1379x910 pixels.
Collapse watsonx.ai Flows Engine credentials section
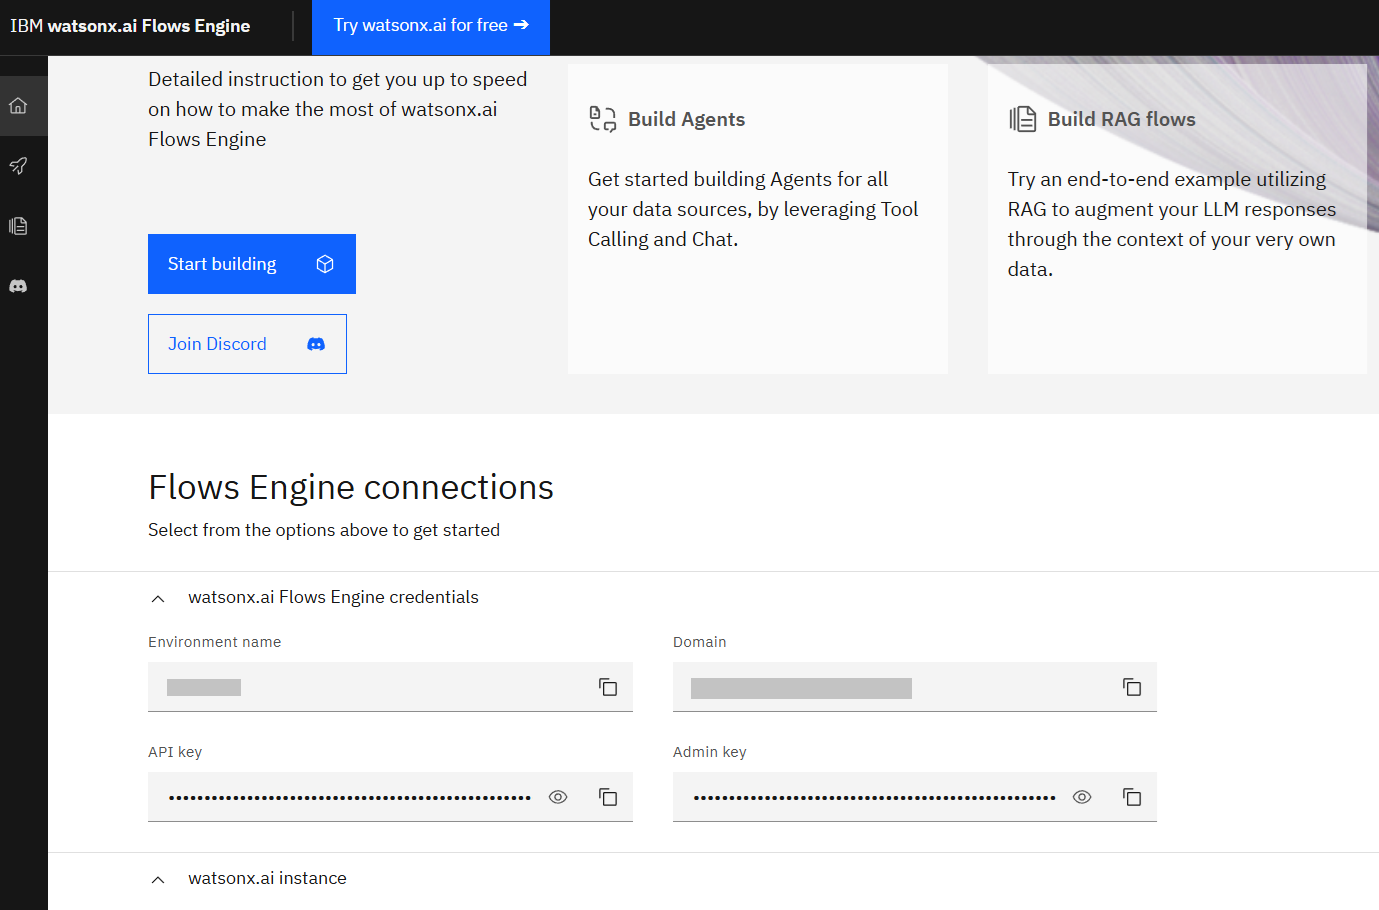158,598
